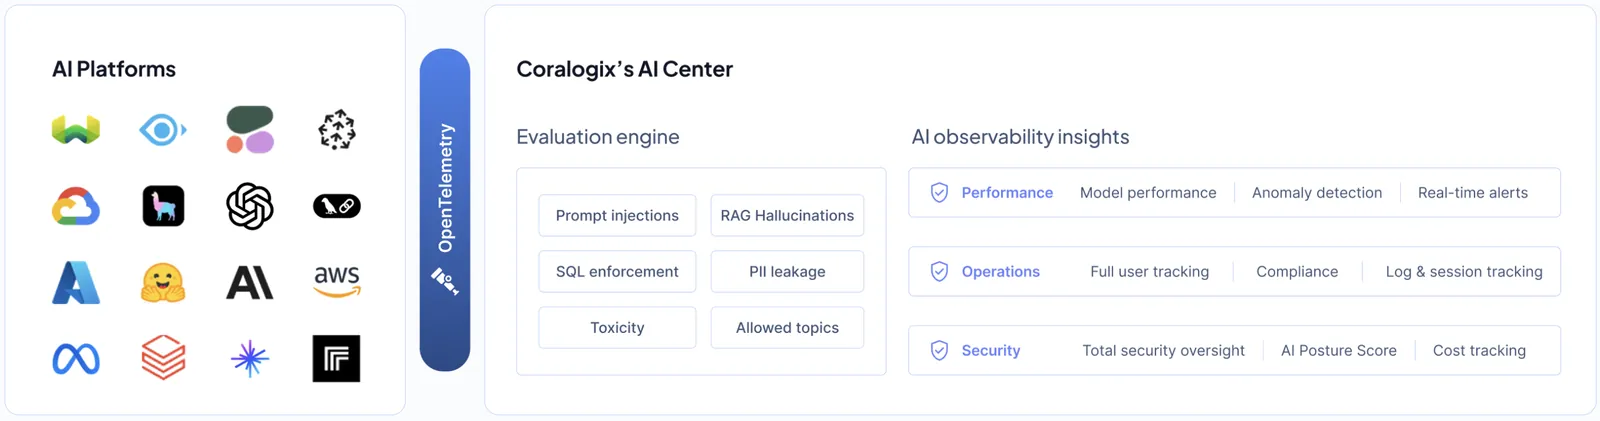Image resolution: width=1600 pixels, height=421 pixels.
Task: Click the vertical OpenTelemetry bar
Action: [445, 210]
